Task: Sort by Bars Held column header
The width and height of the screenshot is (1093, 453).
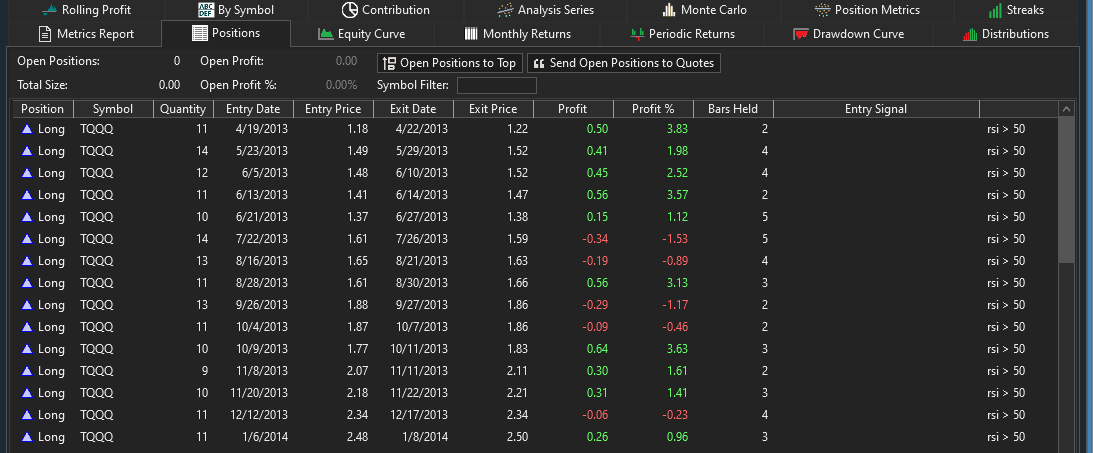Action: coord(732,109)
